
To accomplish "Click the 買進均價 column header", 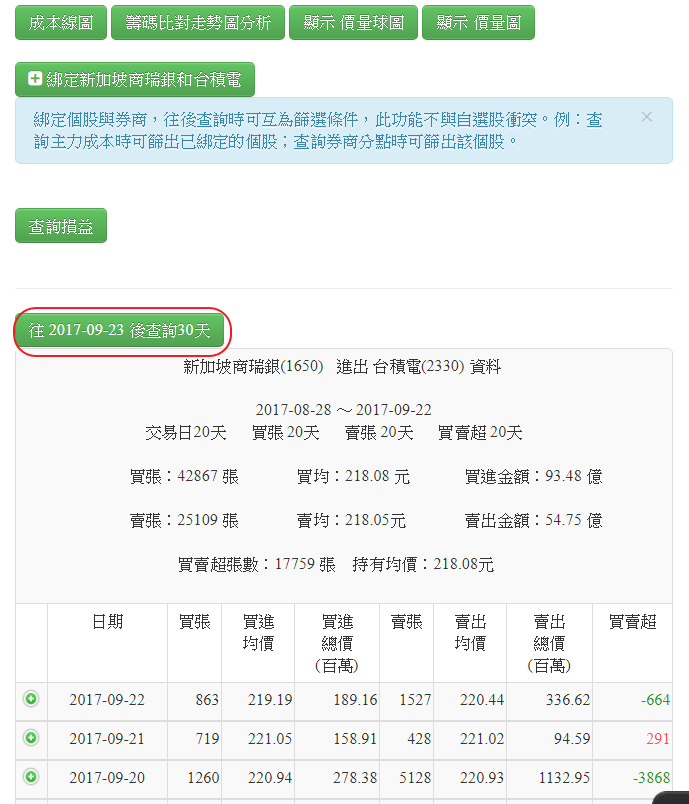I will point(258,633).
